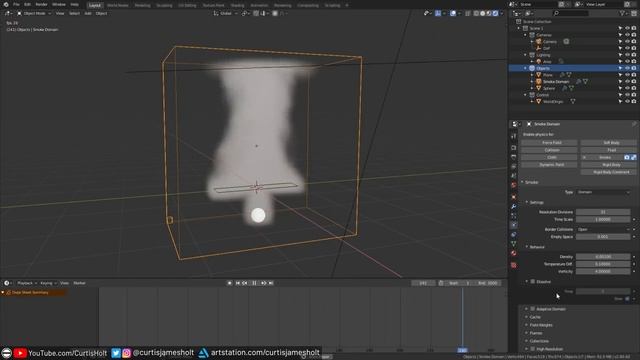
Task: Open the Global transform orientation dropdown
Action: [x=225, y=13]
